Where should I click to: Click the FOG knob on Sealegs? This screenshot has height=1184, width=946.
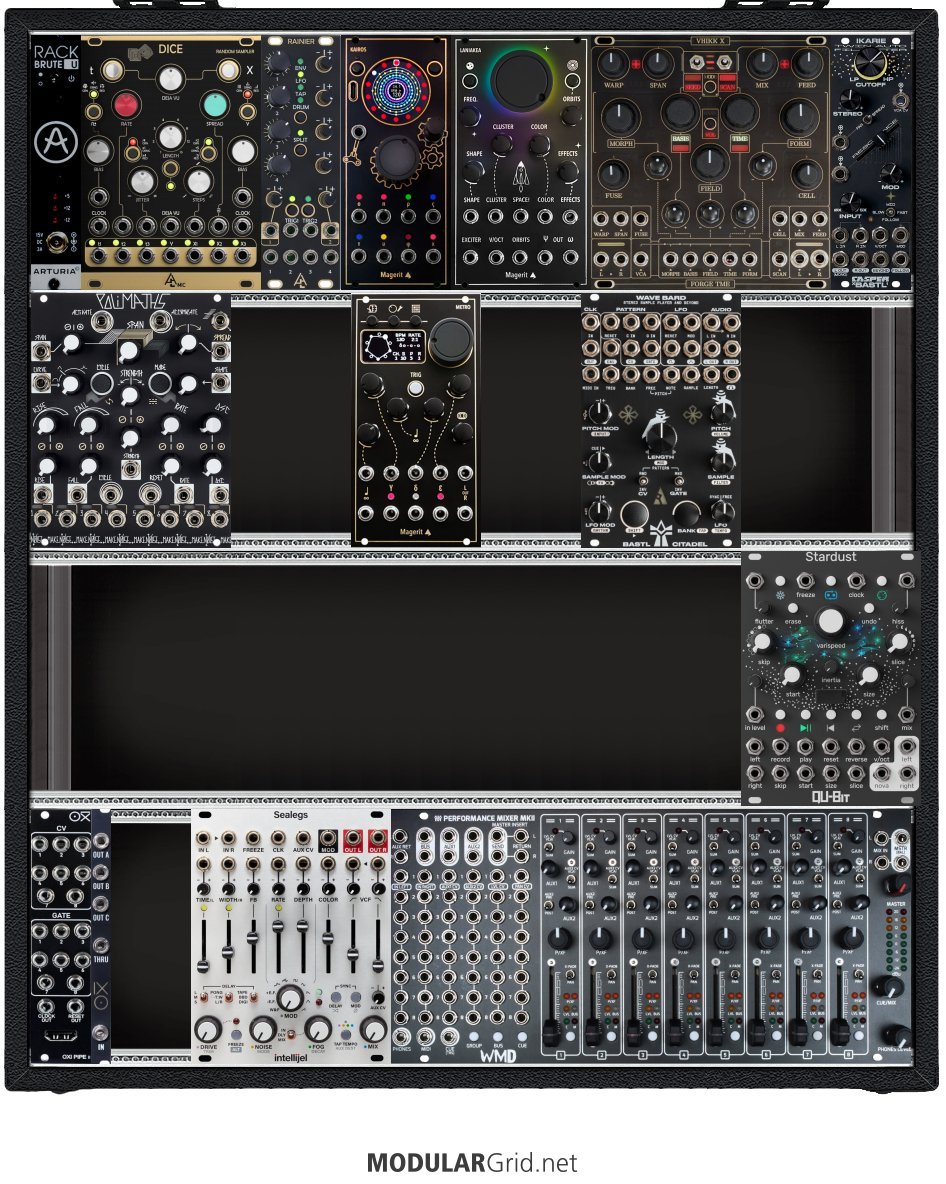point(318,1029)
